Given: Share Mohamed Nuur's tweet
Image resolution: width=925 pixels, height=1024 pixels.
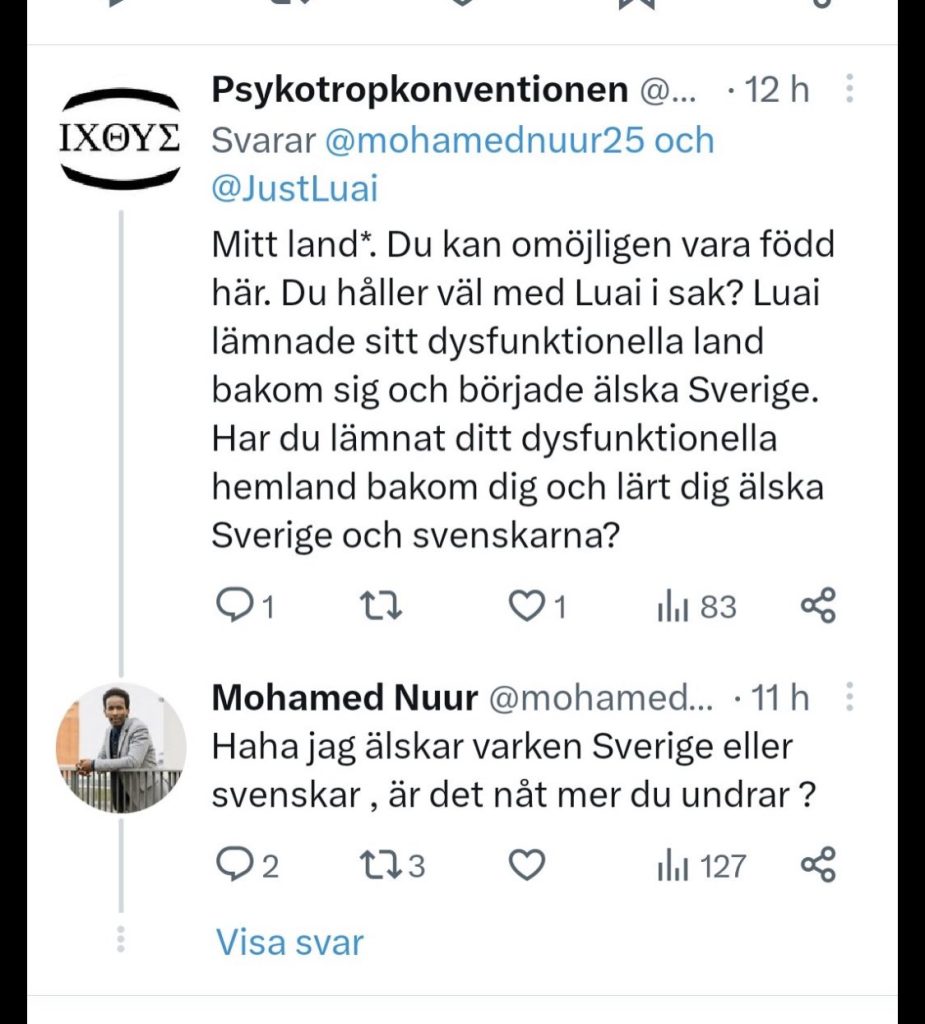Looking at the screenshot, I should click(x=818, y=865).
